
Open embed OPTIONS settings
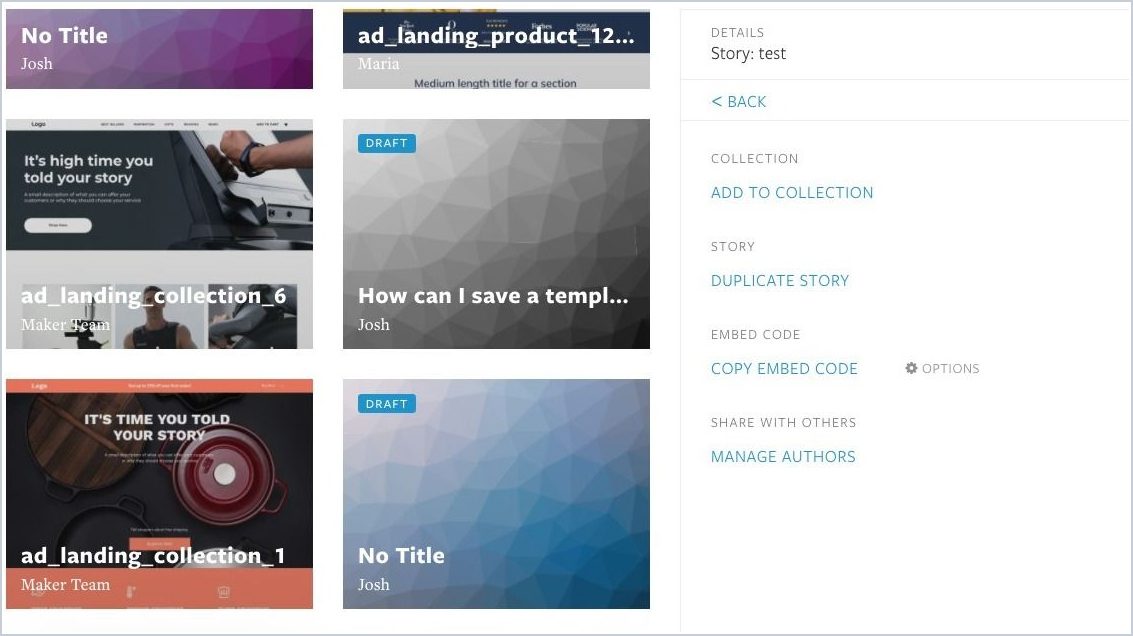(x=942, y=369)
